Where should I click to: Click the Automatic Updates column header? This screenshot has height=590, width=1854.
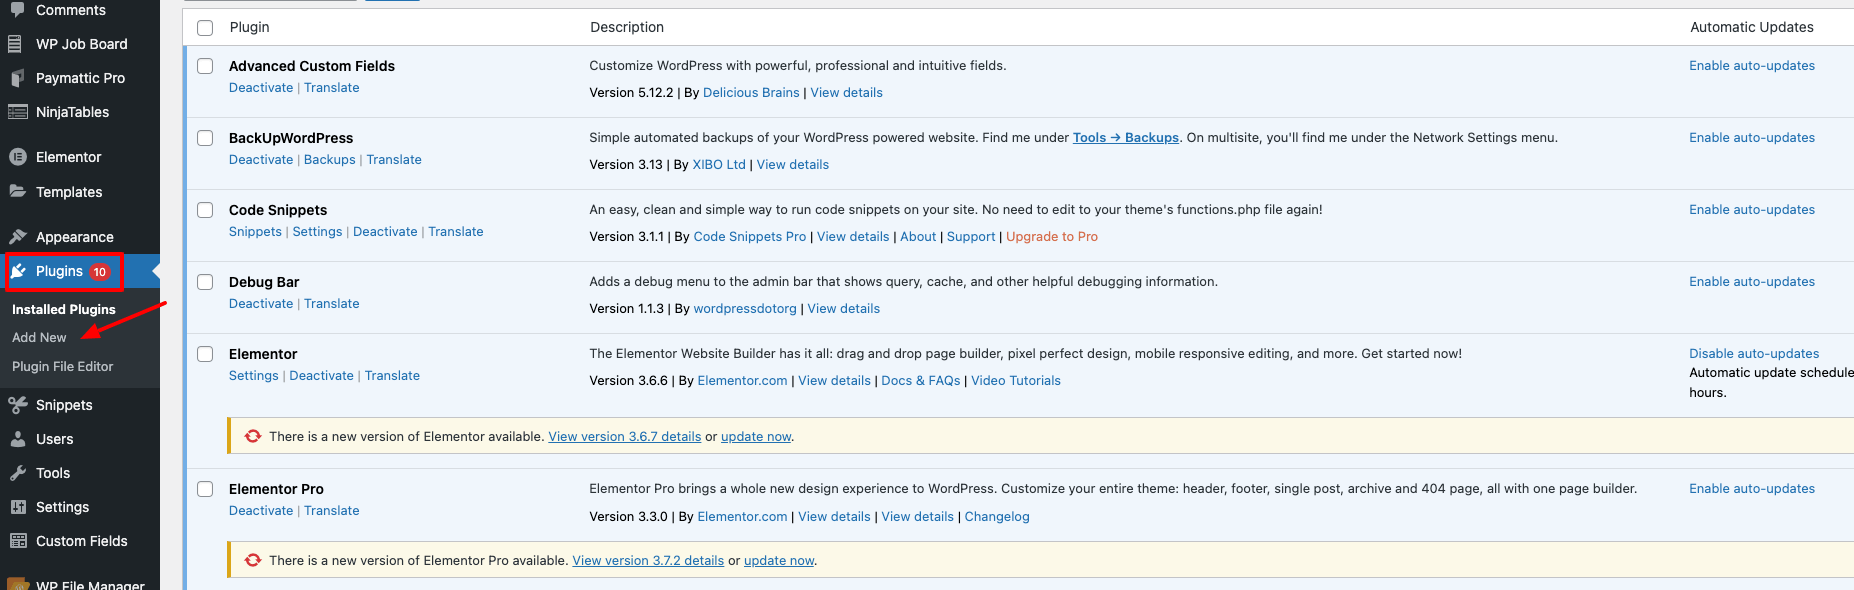point(1752,28)
